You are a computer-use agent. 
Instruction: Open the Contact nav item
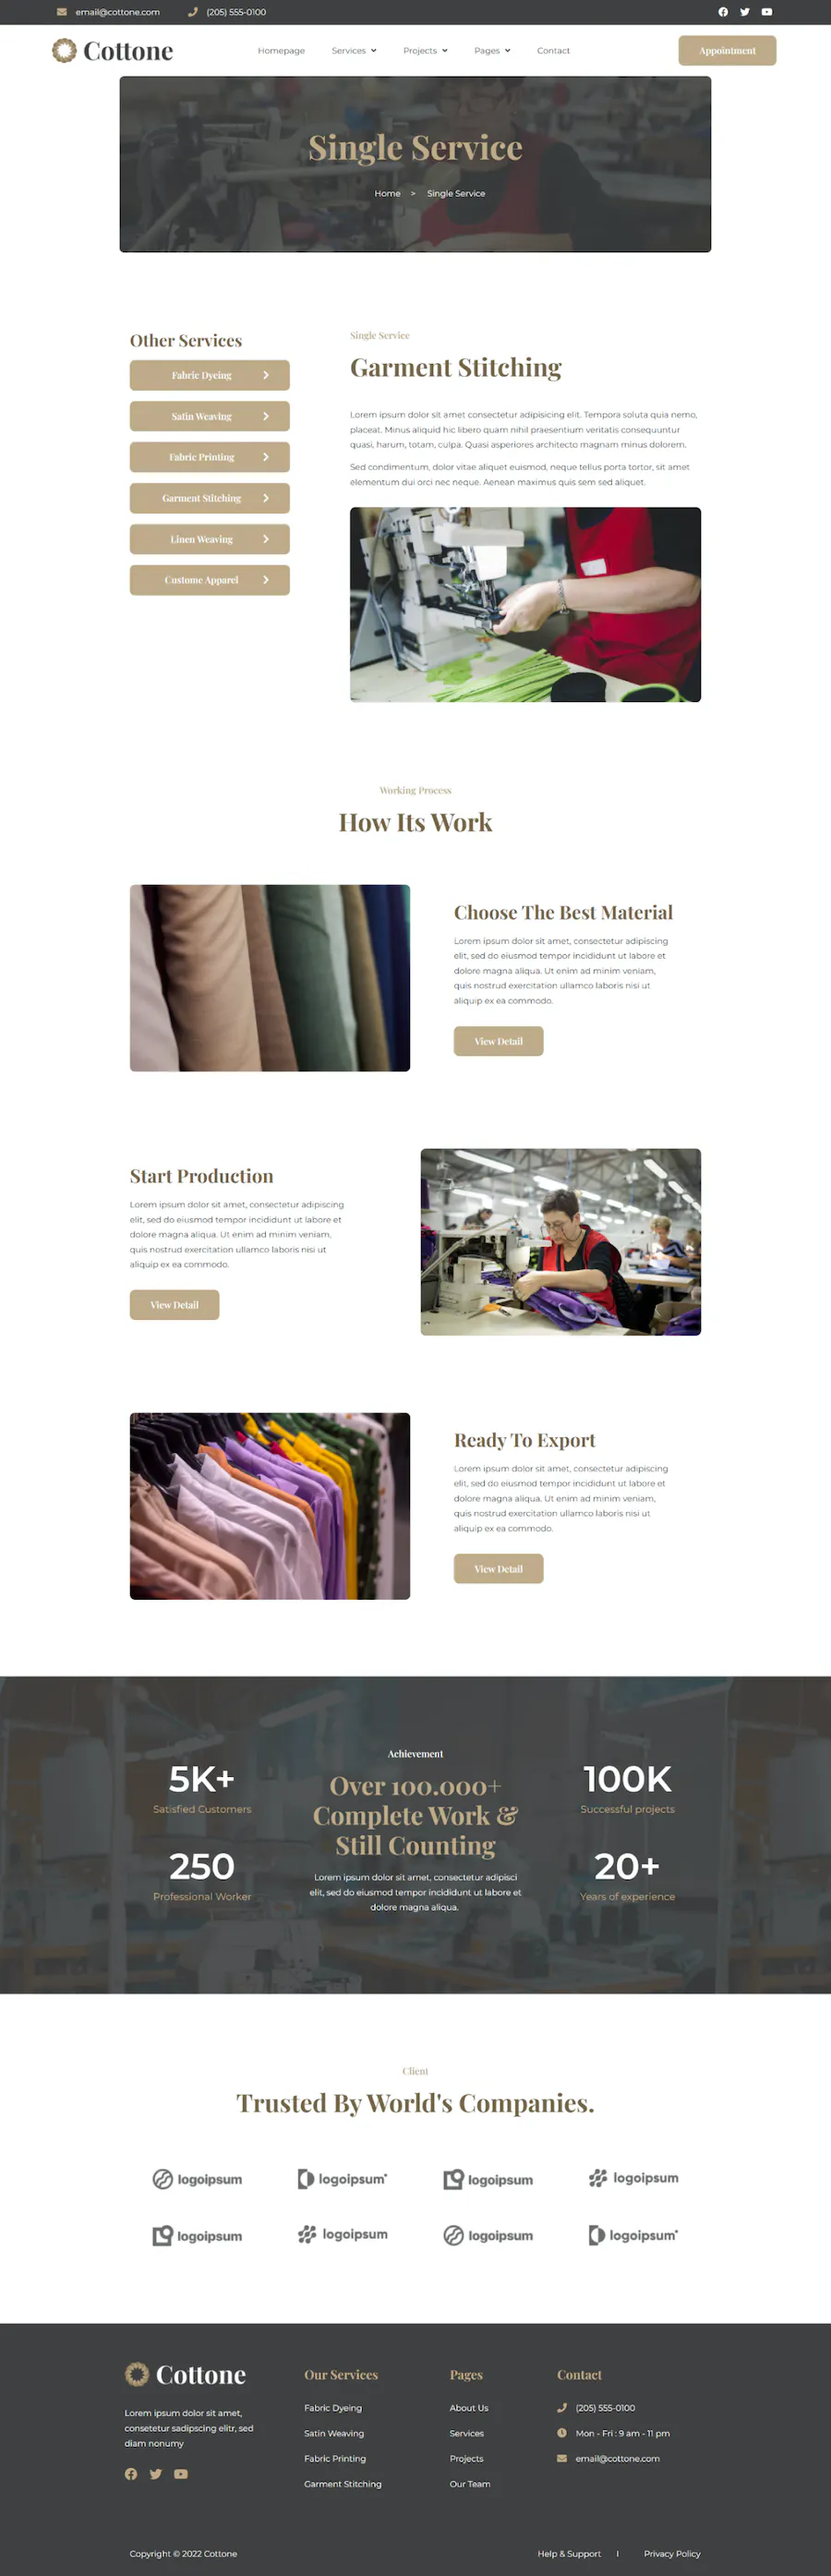(x=553, y=51)
